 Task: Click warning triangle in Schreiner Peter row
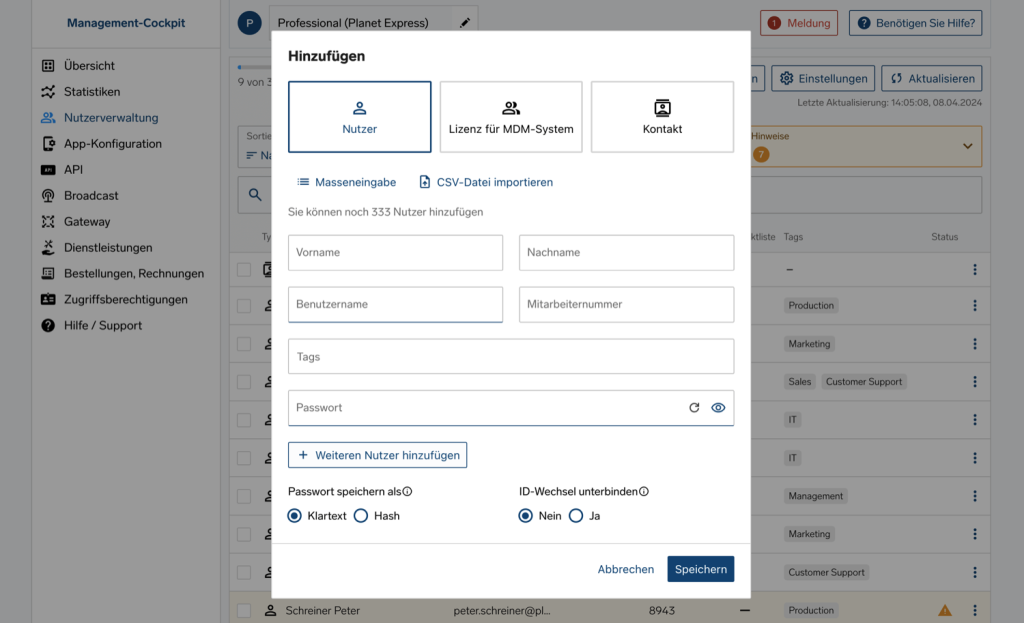tap(945, 609)
